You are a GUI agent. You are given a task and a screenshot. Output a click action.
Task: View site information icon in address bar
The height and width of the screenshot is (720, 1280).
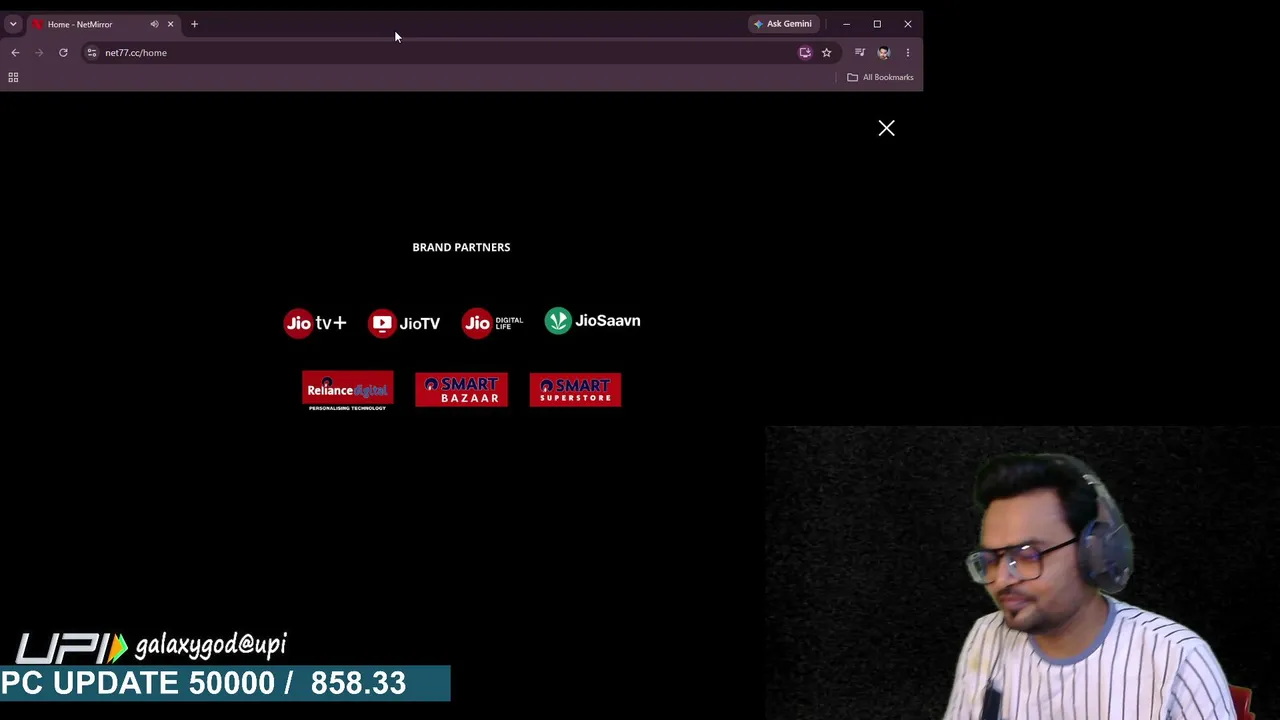pos(92,53)
